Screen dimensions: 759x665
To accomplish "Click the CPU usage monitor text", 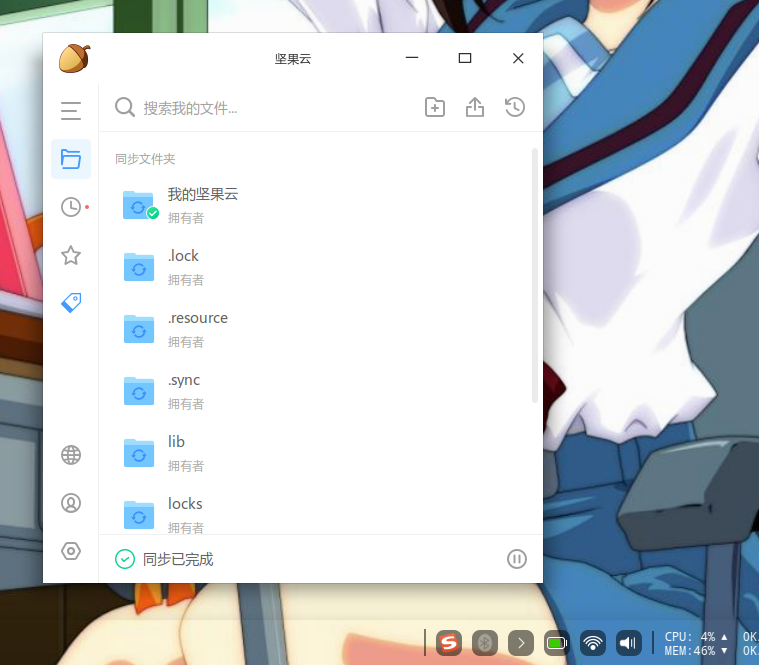I will click(690, 636).
